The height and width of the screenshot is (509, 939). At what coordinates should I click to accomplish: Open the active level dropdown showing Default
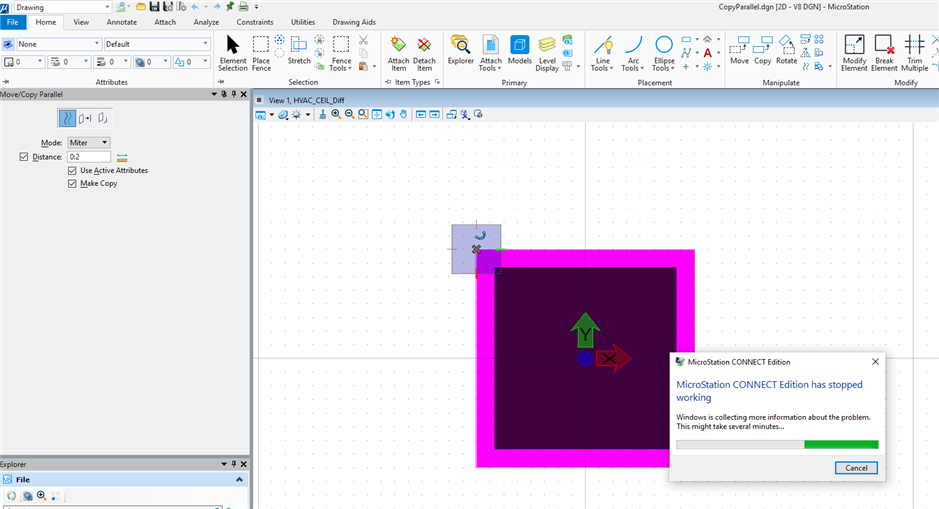pos(157,44)
